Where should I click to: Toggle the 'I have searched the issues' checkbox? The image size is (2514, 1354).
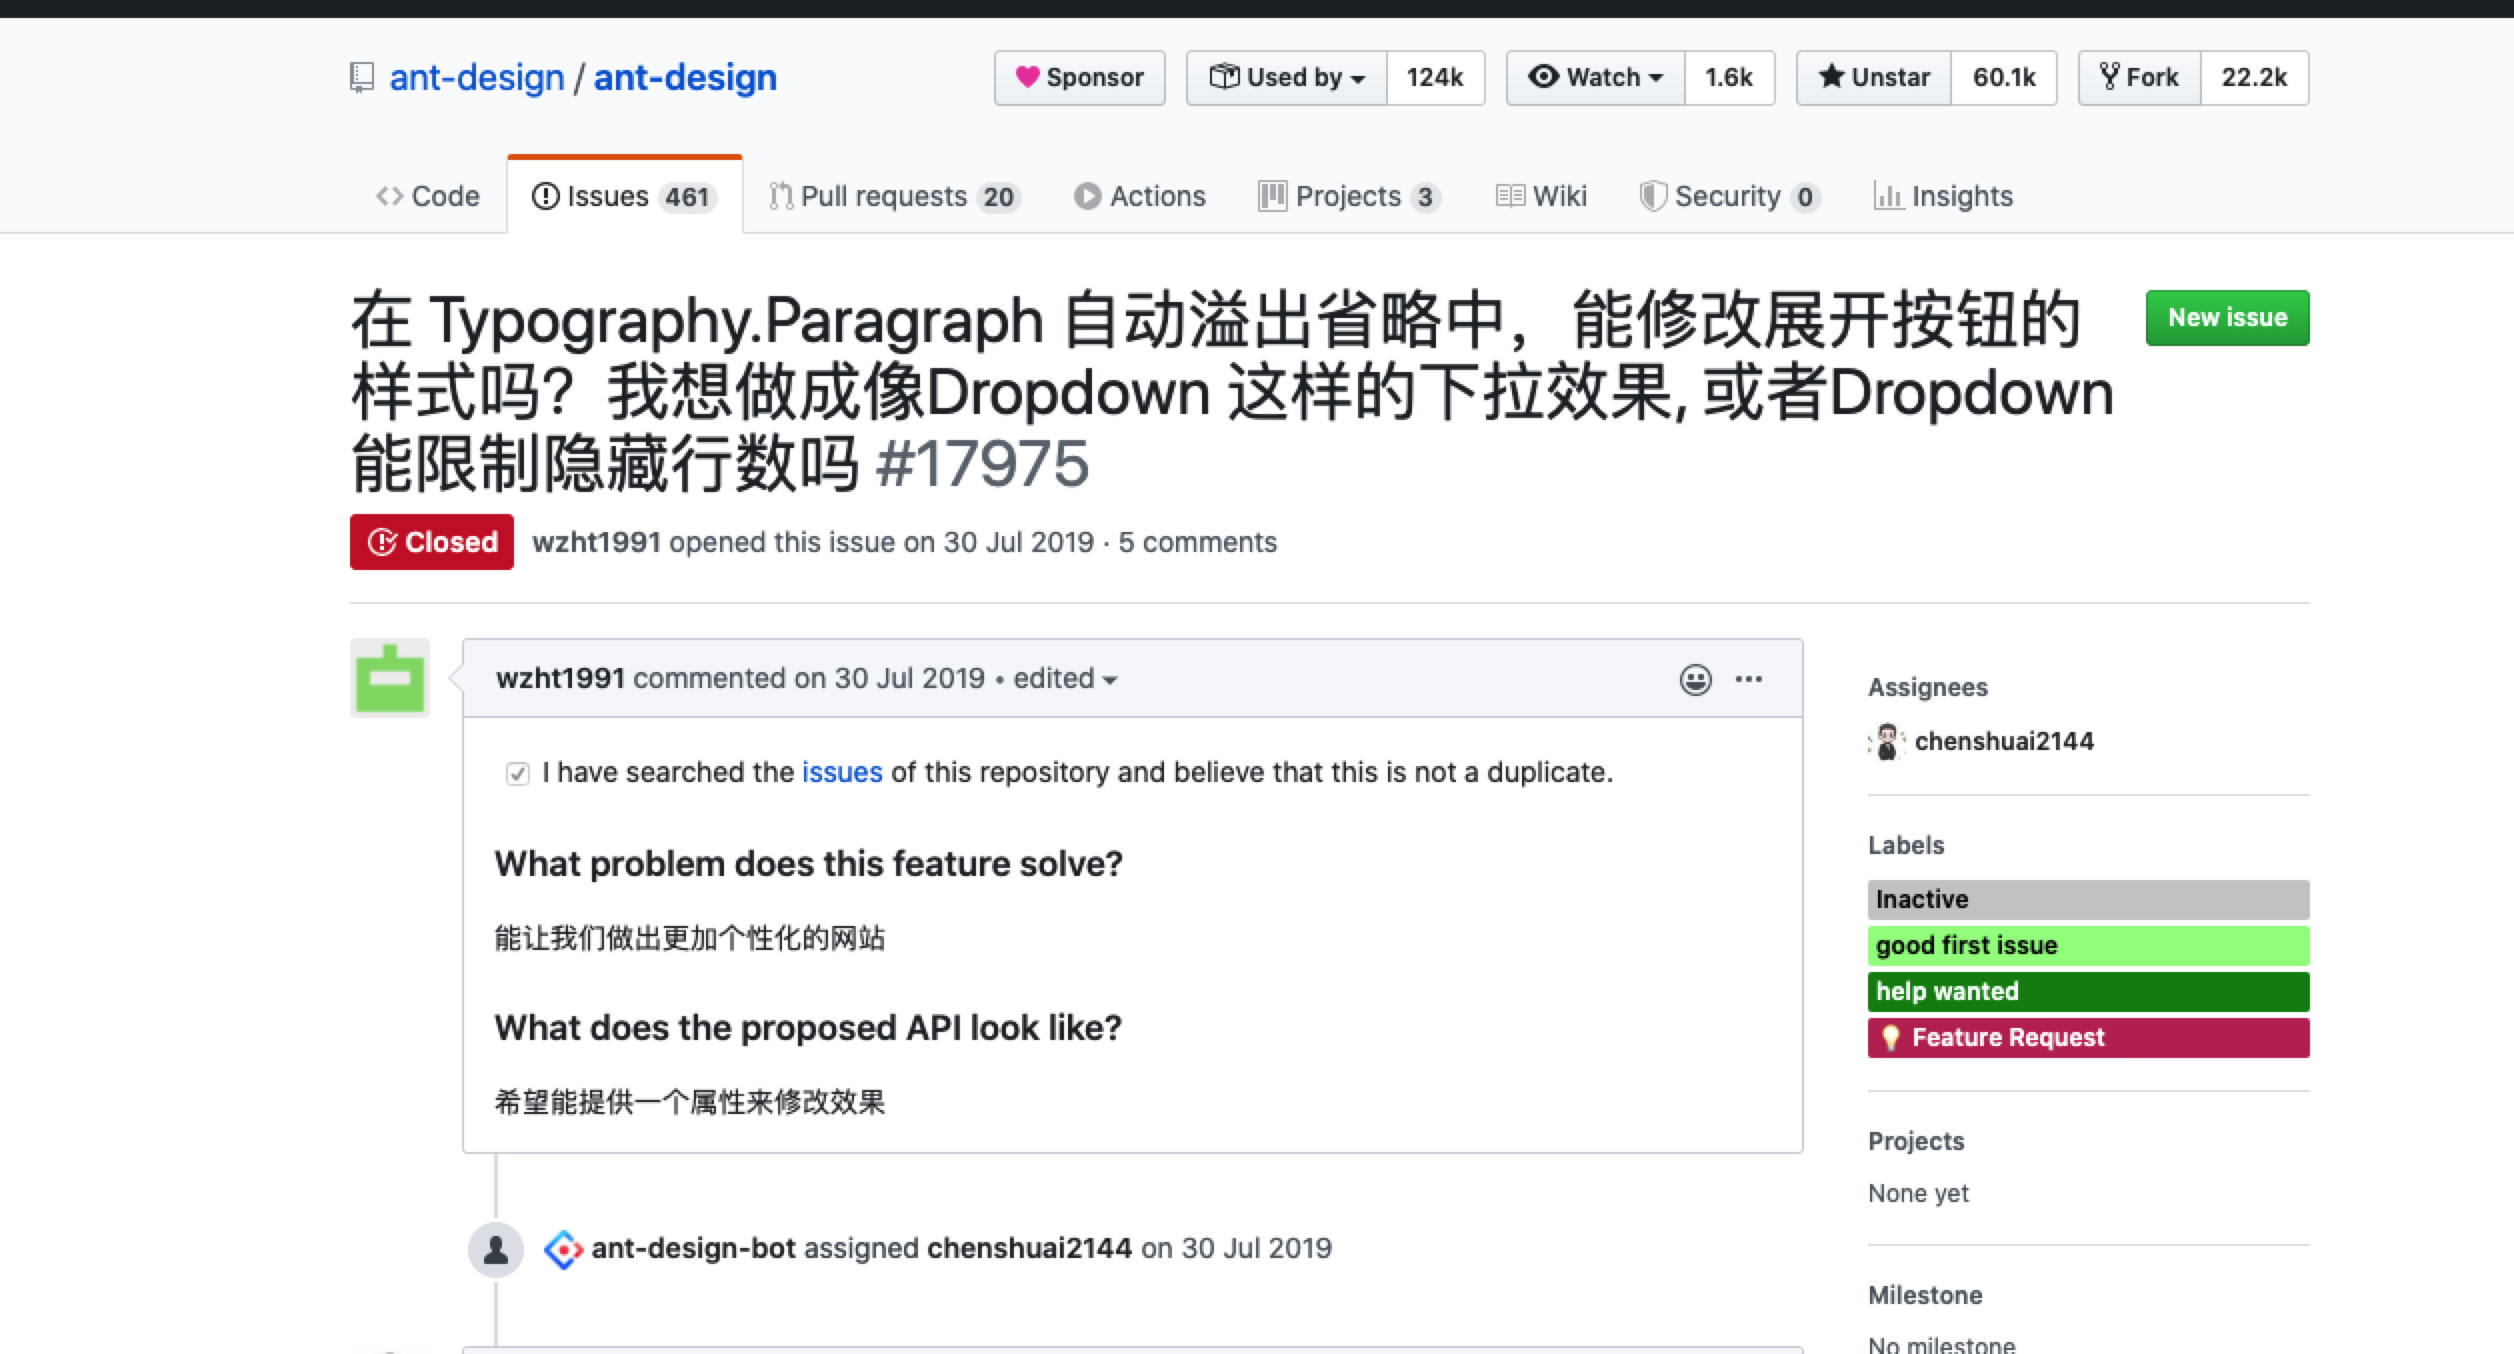tap(517, 773)
